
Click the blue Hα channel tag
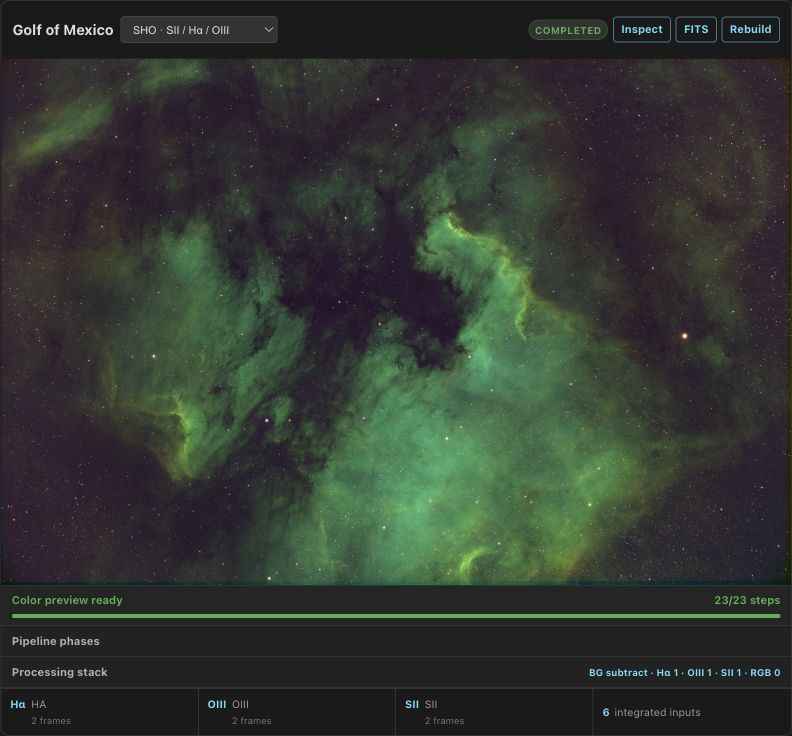[18, 704]
